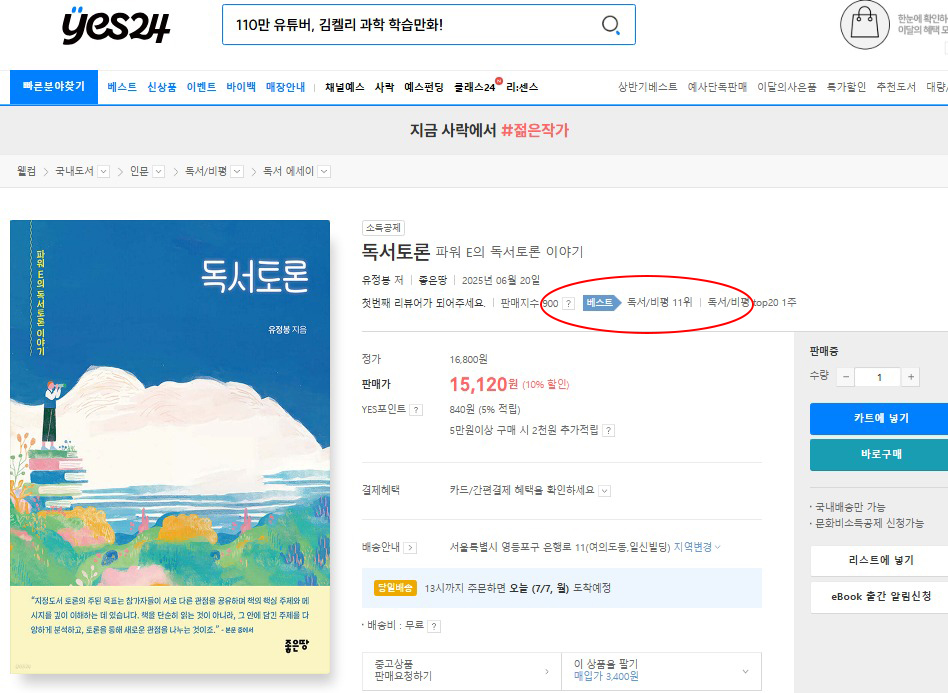Visit 채널예스
The height and width of the screenshot is (693, 948).
pos(345,87)
